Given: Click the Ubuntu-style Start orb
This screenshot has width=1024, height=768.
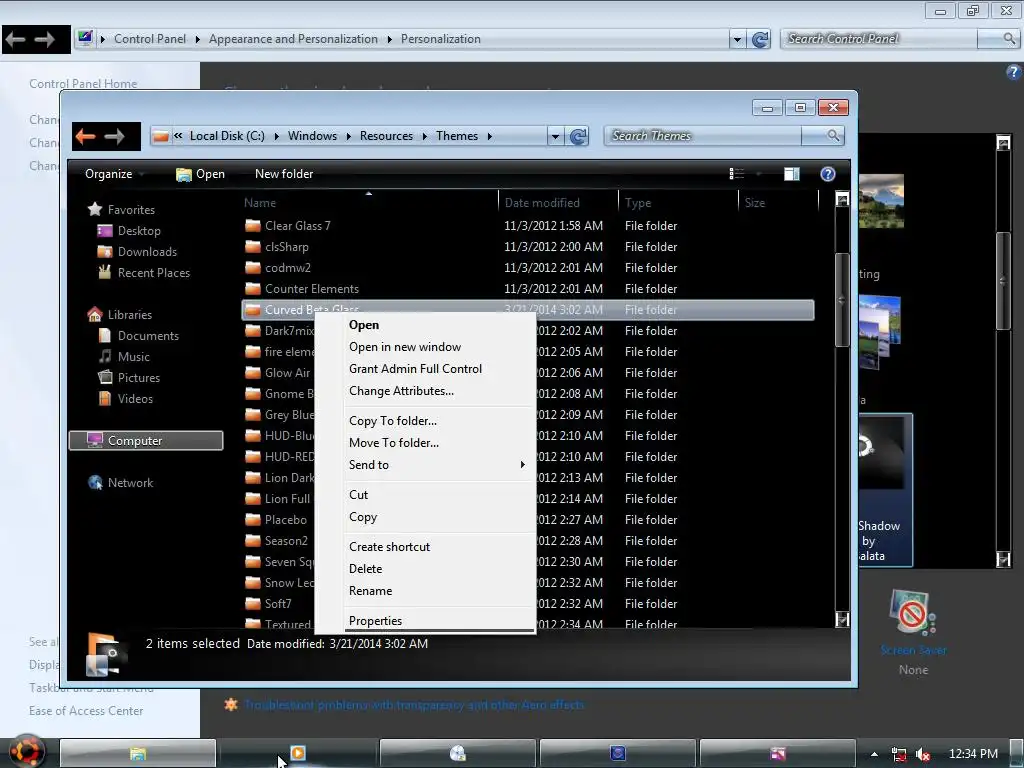Looking at the screenshot, I should point(26,752).
